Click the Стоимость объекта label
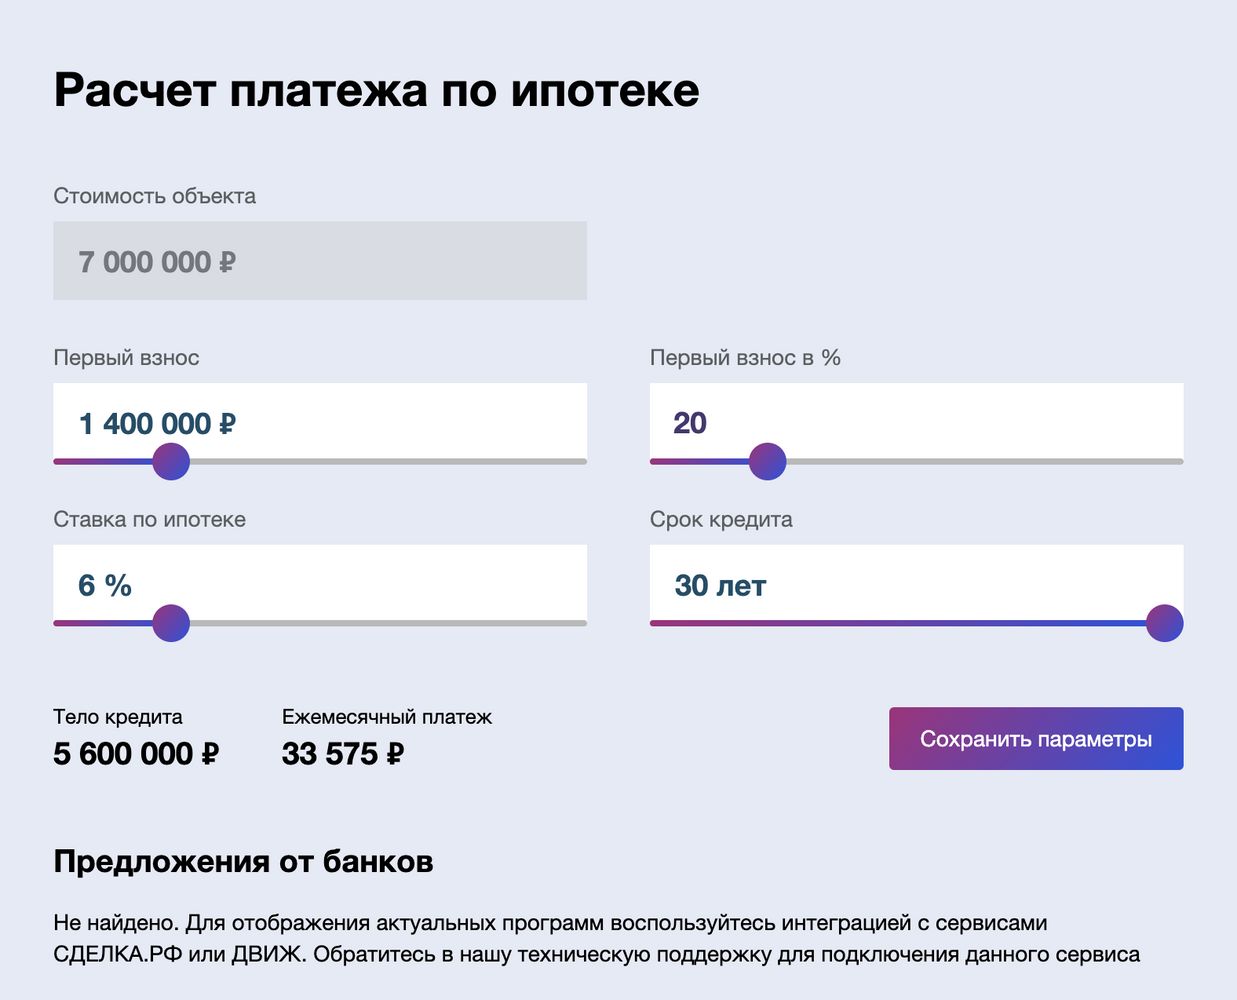Viewport: 1237px width, 1000px height. tap(155, 196)
